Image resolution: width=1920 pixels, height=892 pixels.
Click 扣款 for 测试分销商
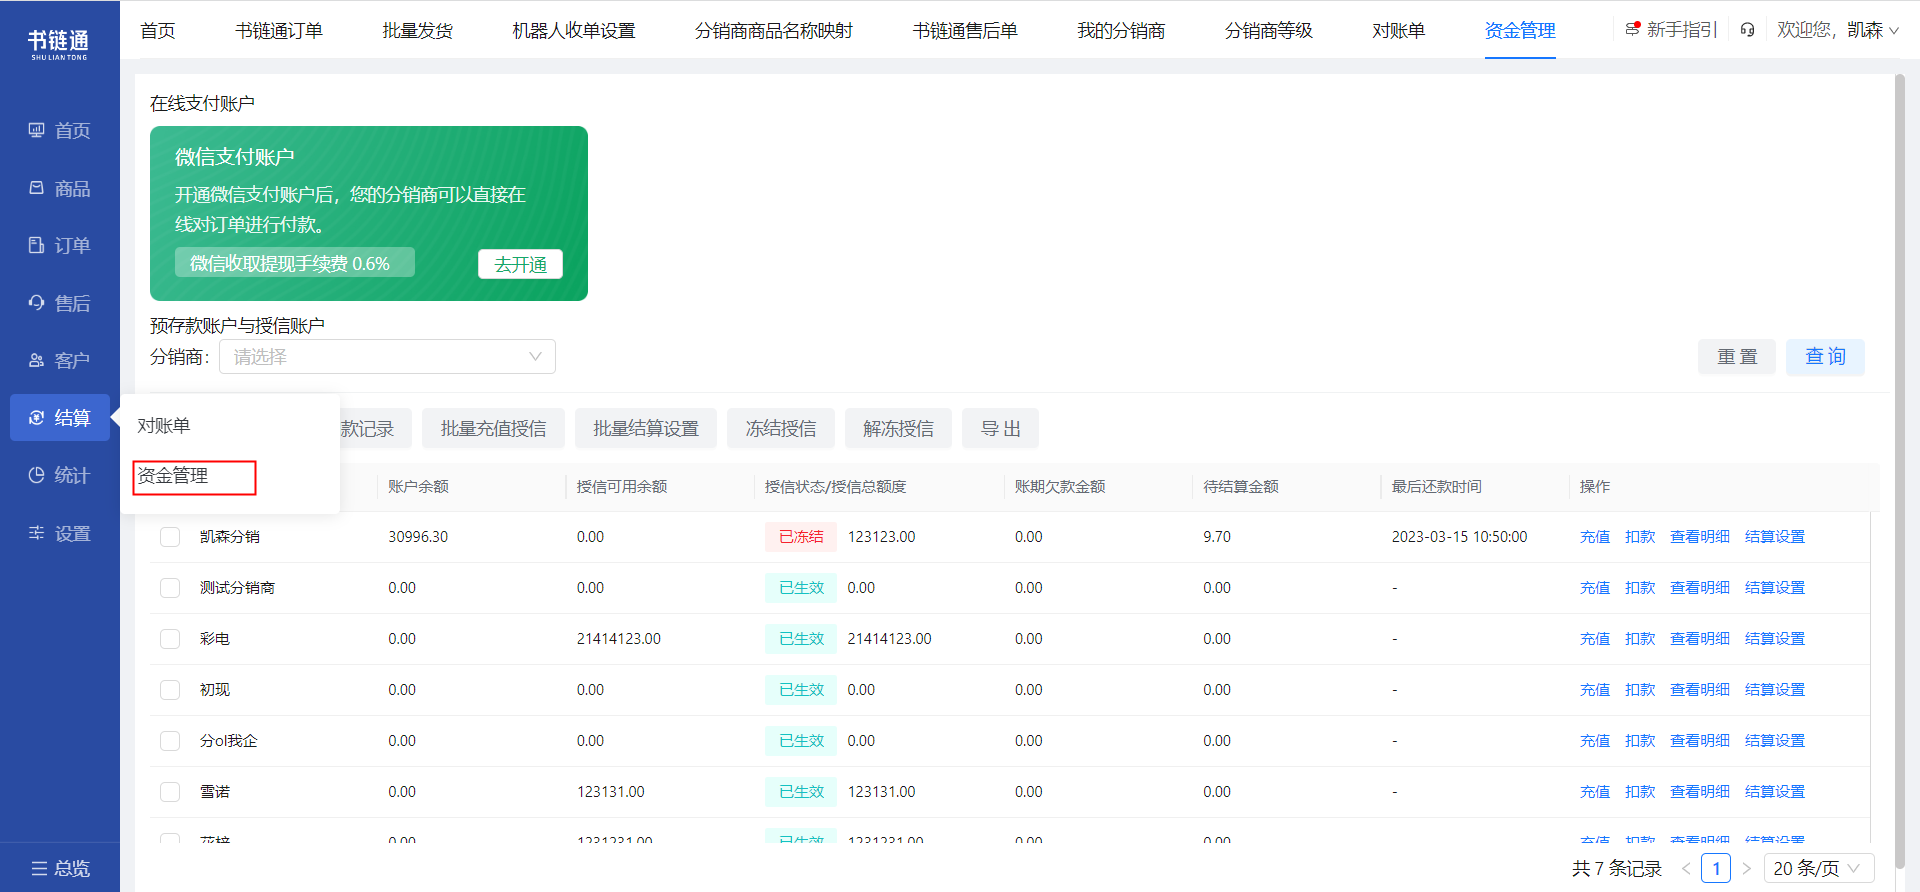[1640, 588]
